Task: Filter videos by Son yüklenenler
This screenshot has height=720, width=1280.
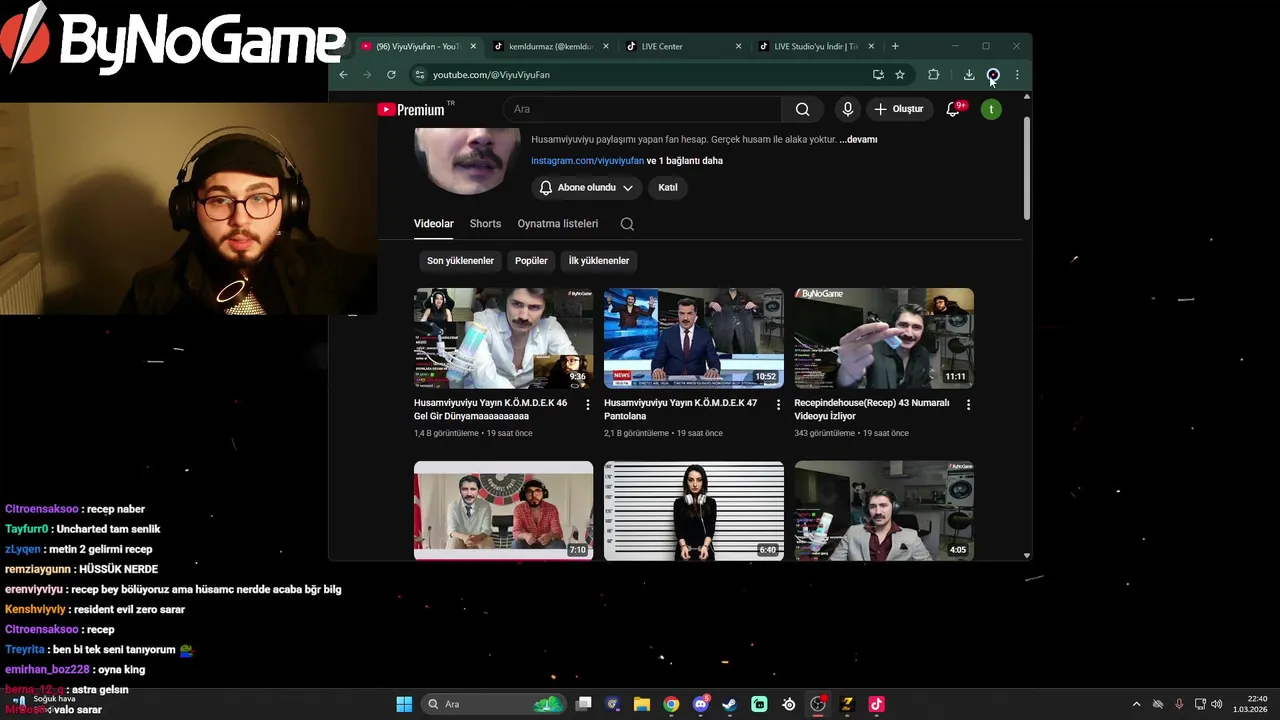Action: (460, 261)
